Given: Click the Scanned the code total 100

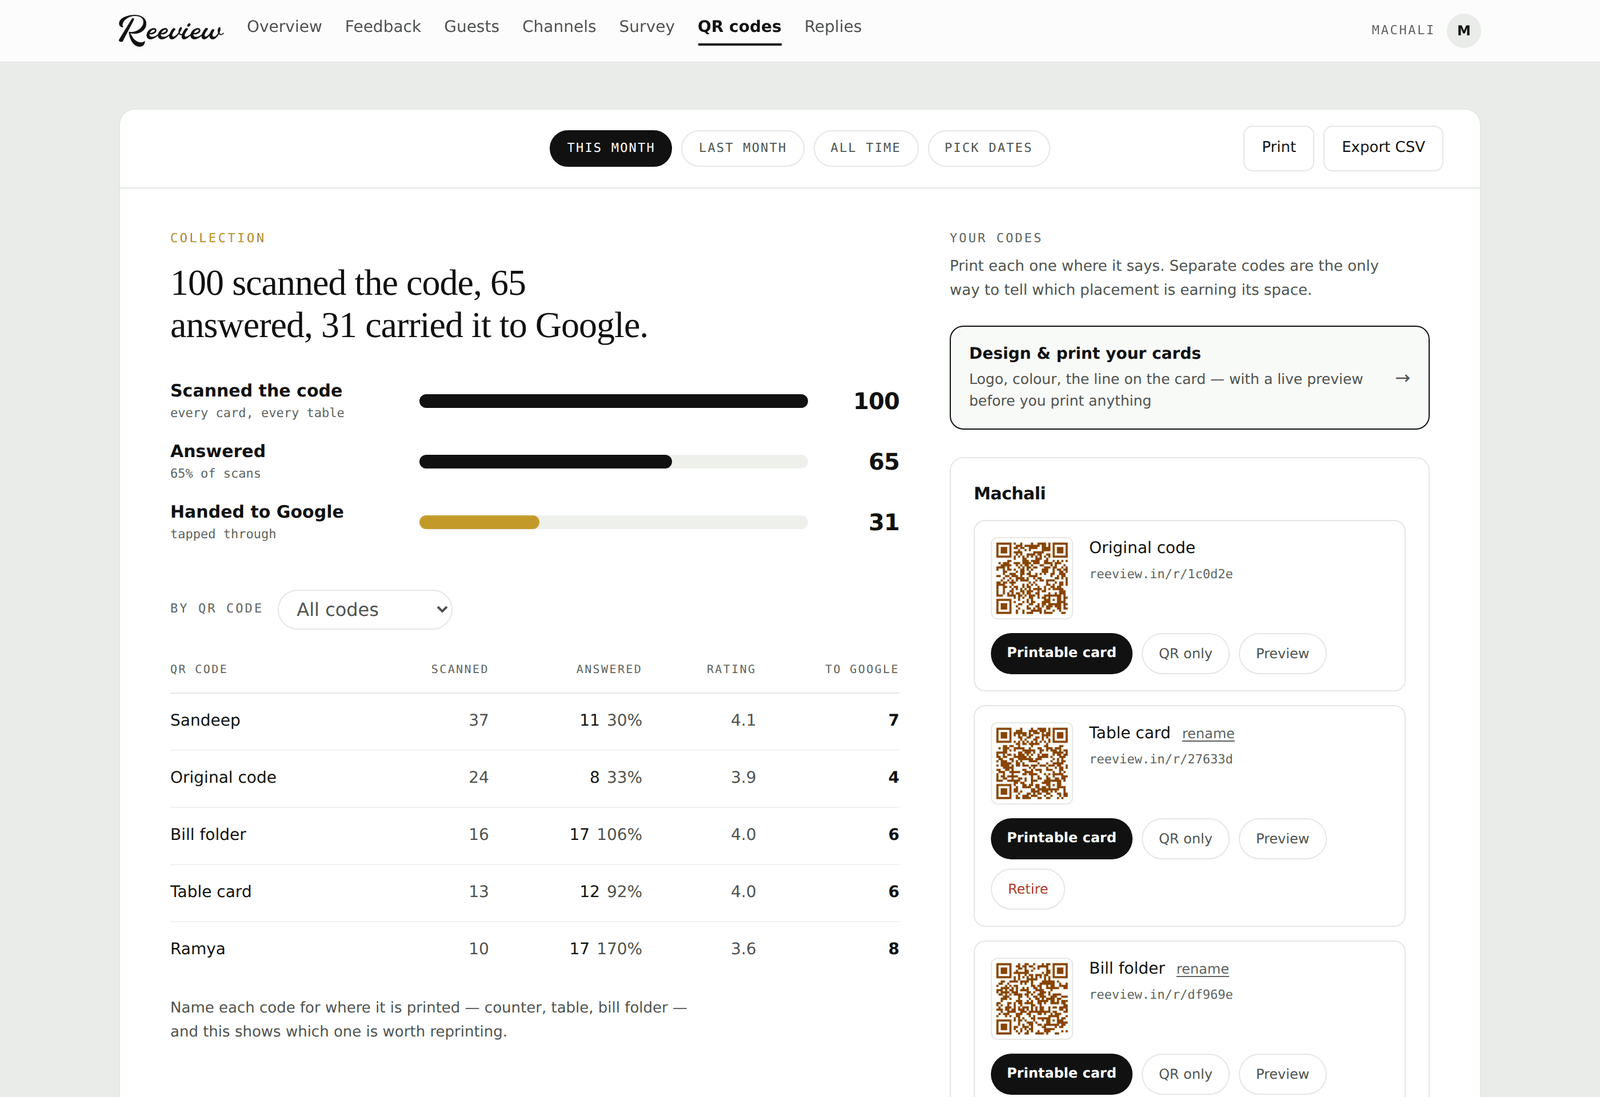Looking at the screenshot, I should click(876, 401).
